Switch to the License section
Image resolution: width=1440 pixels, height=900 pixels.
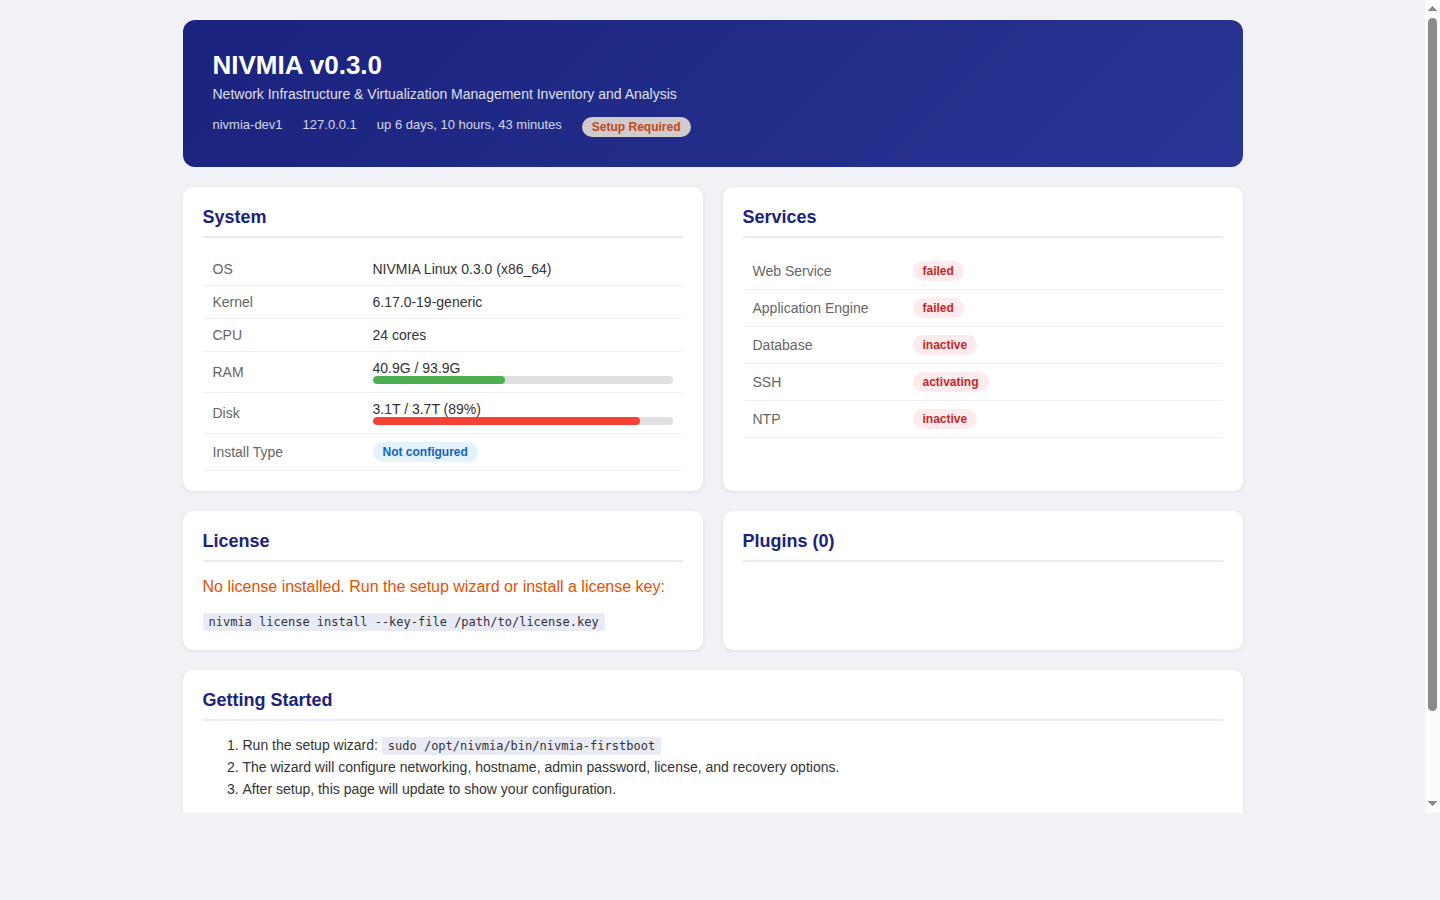(236, 540)
